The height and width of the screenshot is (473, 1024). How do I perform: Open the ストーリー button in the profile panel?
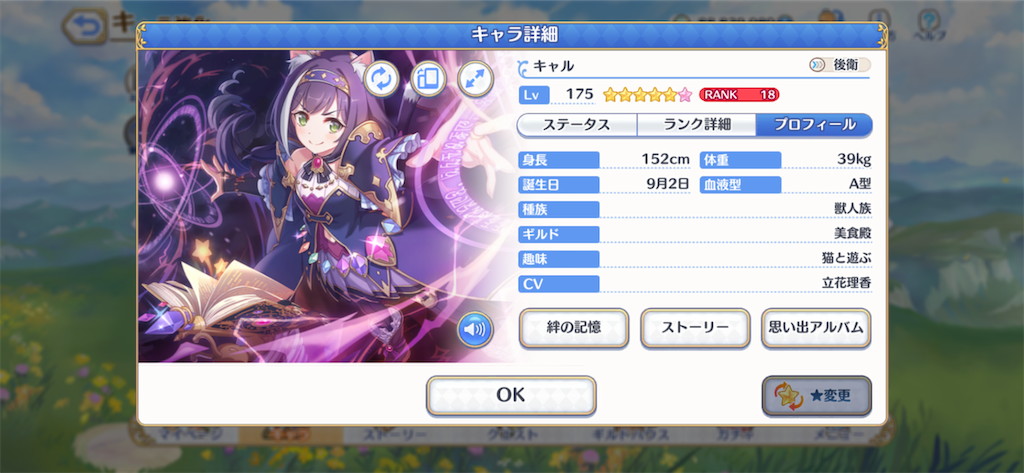(695, 327)
